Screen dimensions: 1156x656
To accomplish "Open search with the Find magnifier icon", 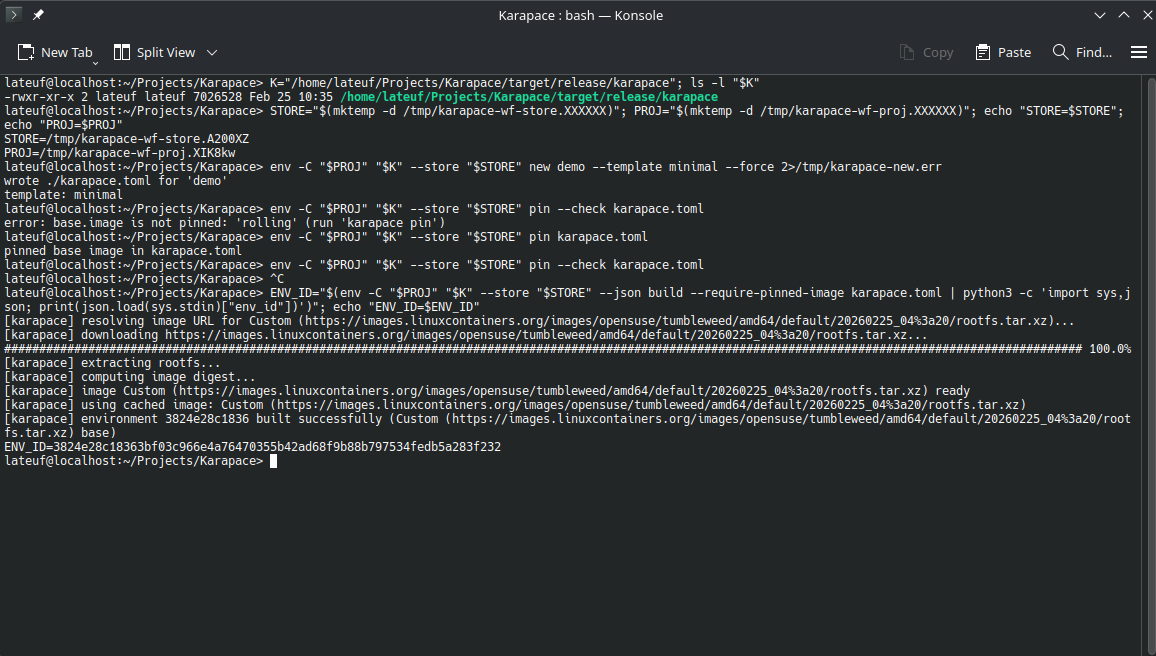I will 1082,52.
